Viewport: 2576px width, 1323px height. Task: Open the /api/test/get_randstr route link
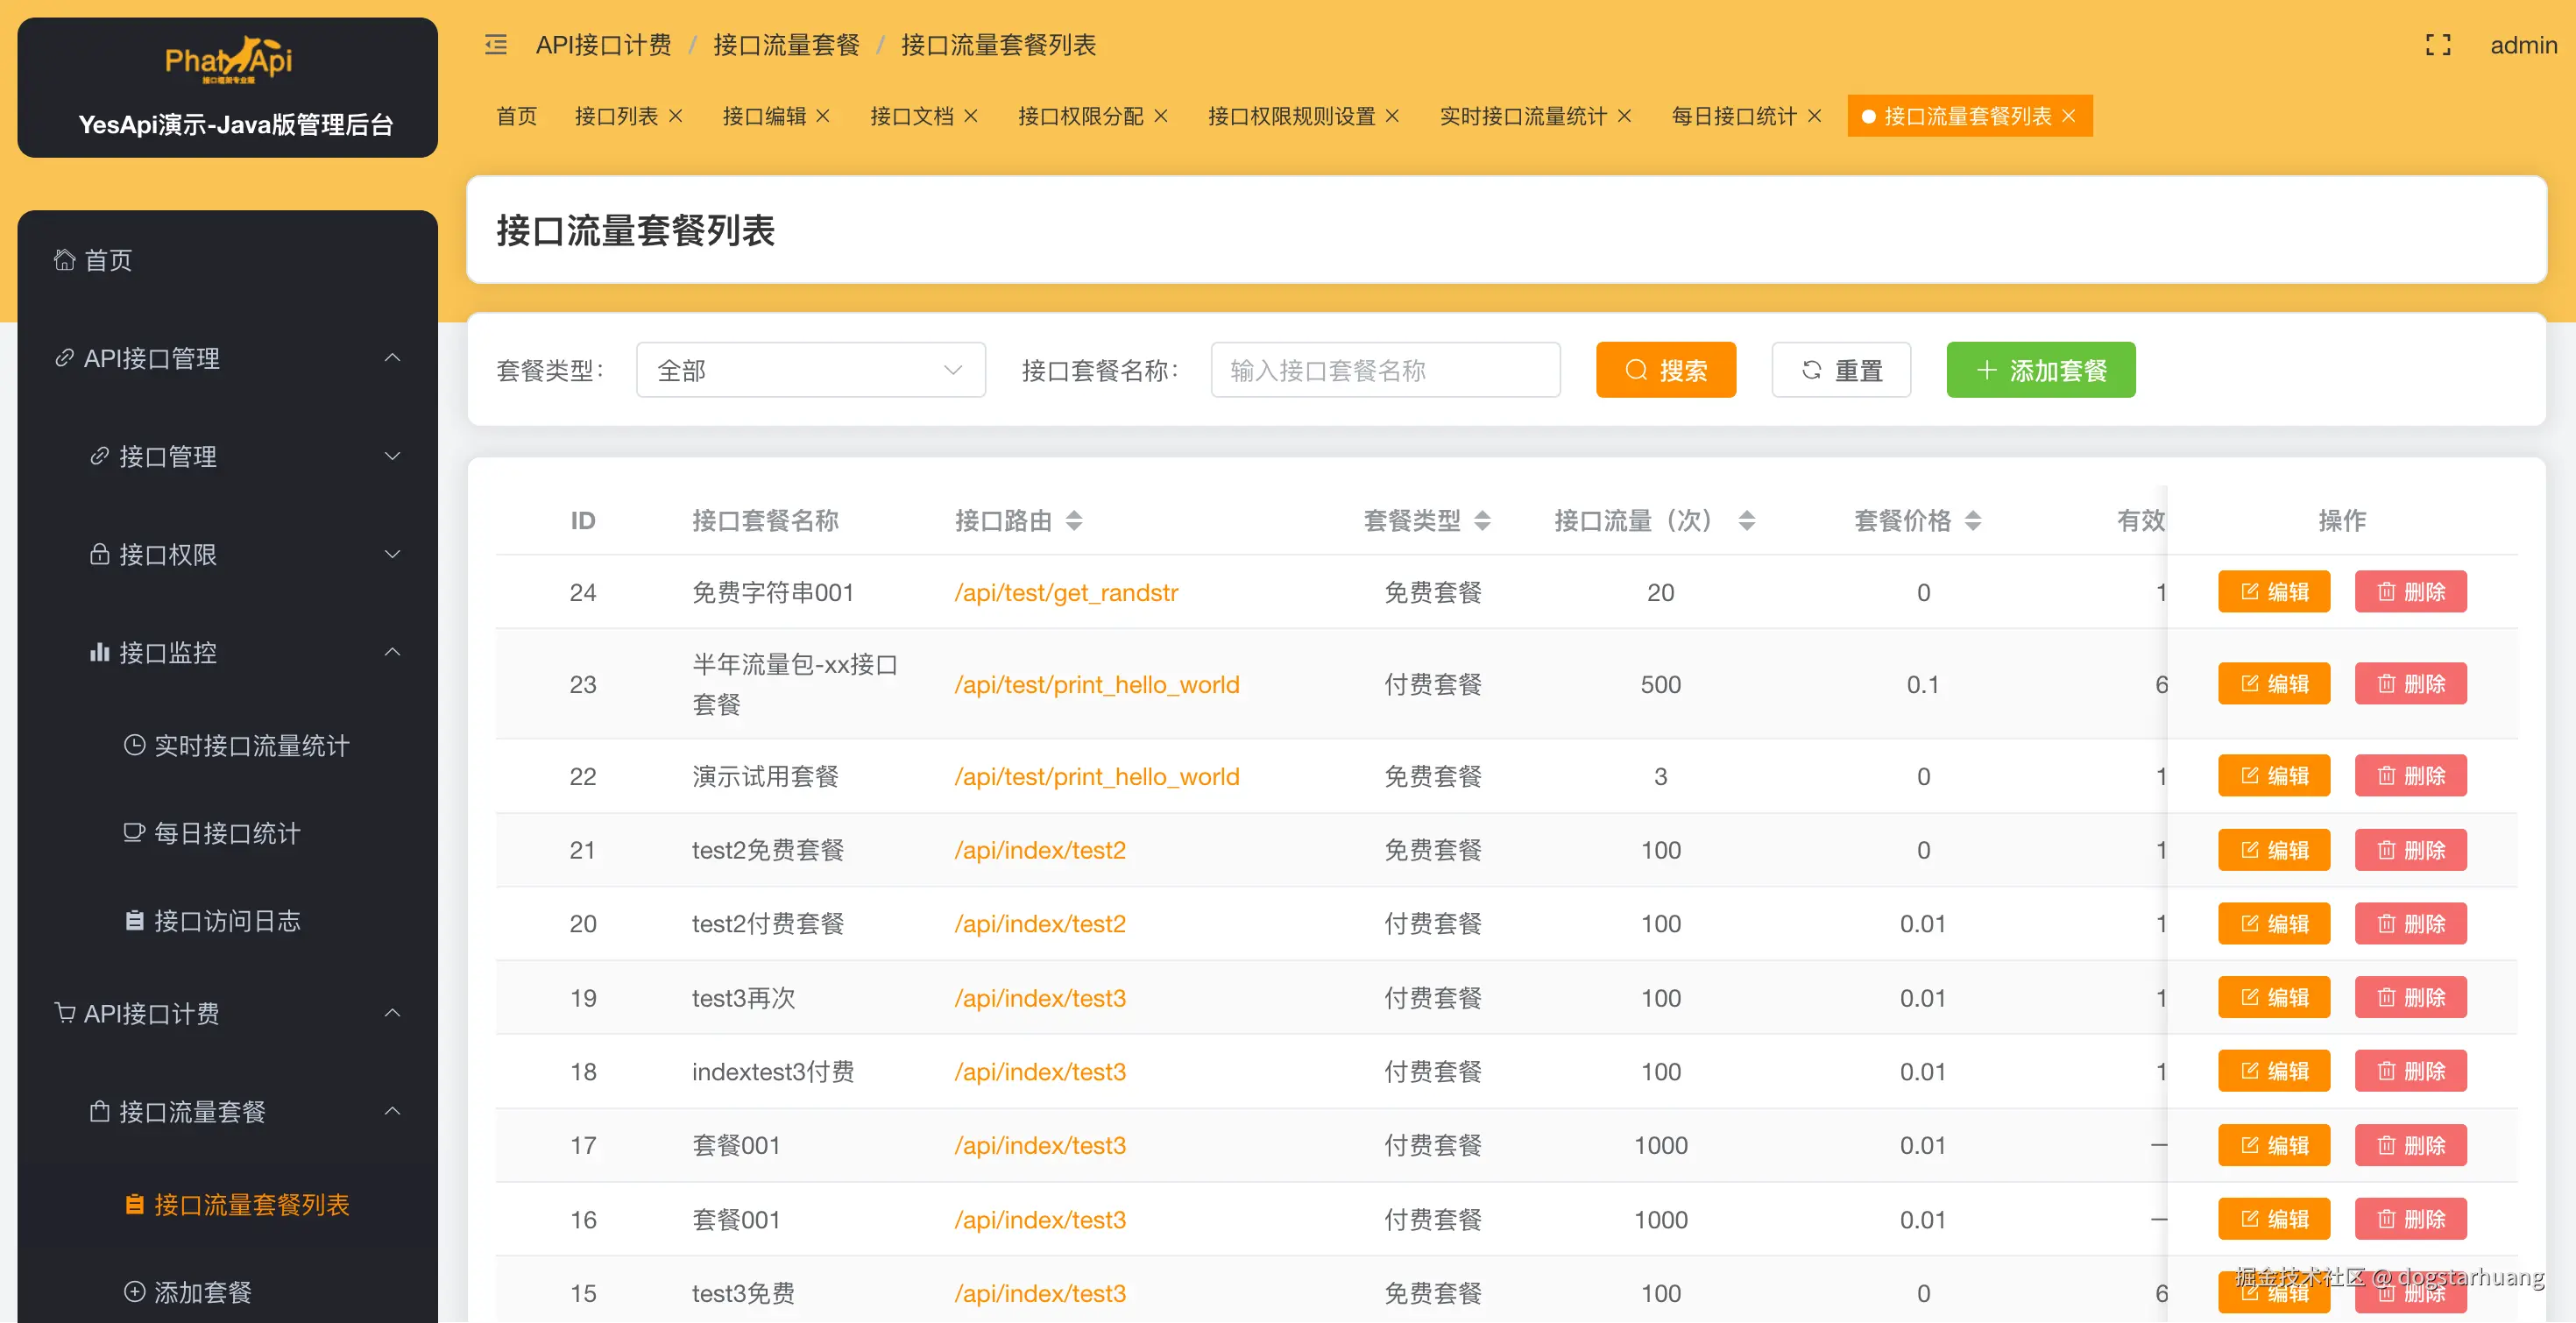tap(1066, 593)
